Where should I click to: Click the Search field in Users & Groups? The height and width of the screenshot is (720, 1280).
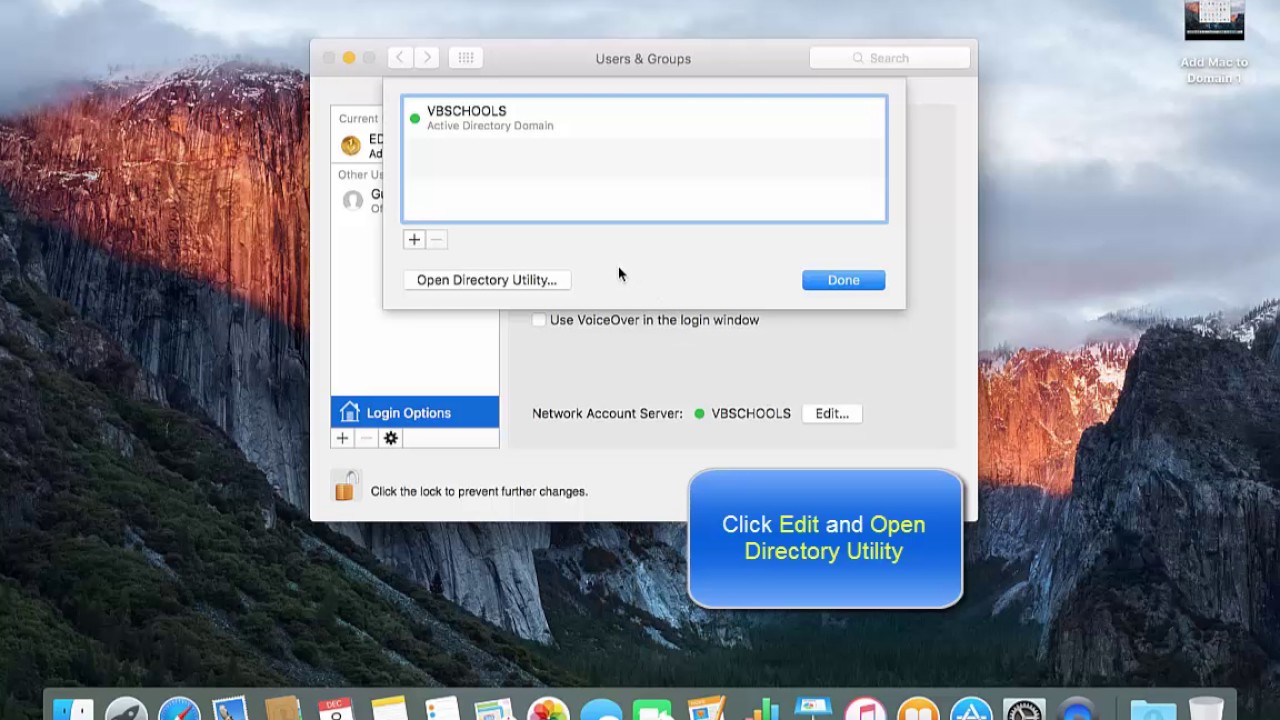pyautogui.click(x=890, y=58)
